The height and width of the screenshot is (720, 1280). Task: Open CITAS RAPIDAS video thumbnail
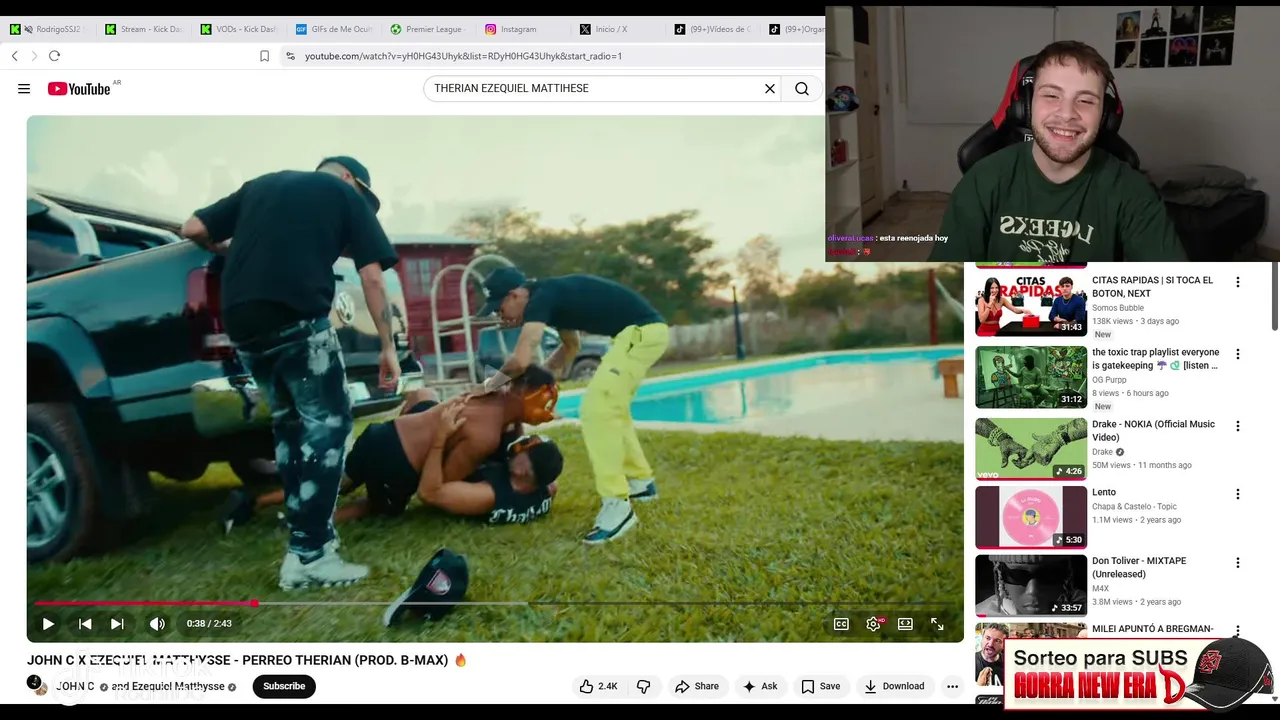pos(1031,305)
